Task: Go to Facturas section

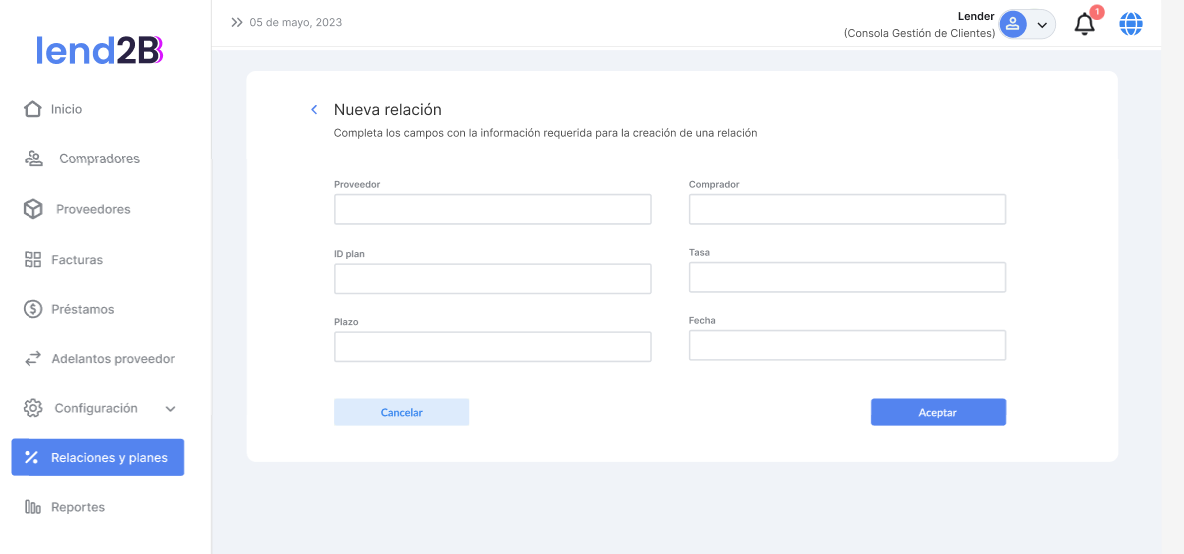Action: click(x=77, y=260)
